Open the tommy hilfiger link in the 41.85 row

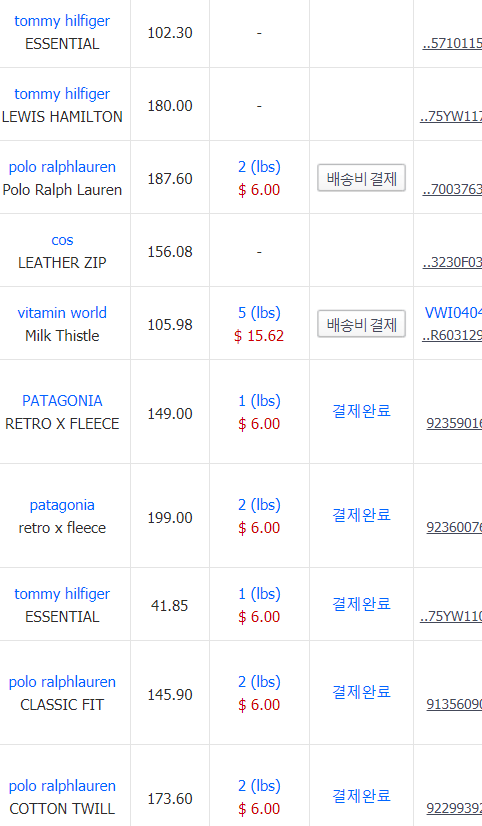coord(62,594)
